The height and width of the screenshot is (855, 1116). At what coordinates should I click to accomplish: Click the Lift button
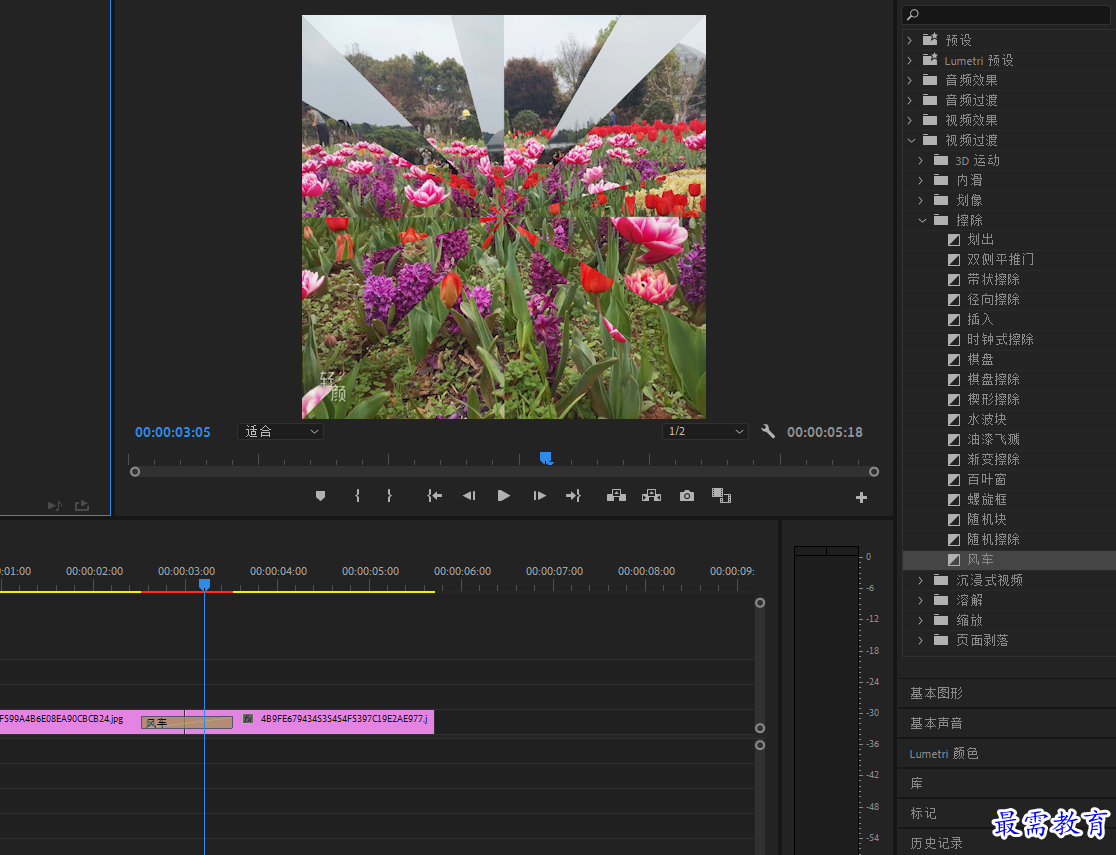(x=616, y=495)
